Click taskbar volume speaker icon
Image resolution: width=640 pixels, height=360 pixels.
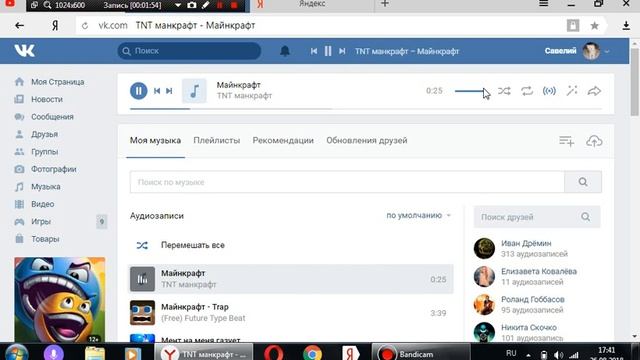(559, 355)
